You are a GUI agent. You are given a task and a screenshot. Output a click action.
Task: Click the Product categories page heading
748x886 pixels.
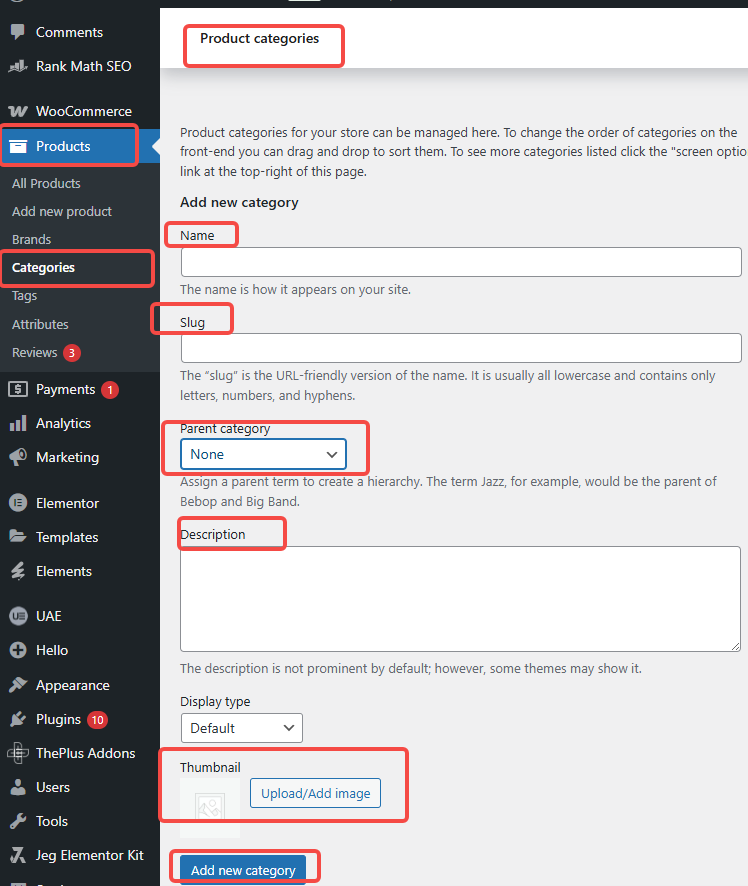click(x=259, y=38)
